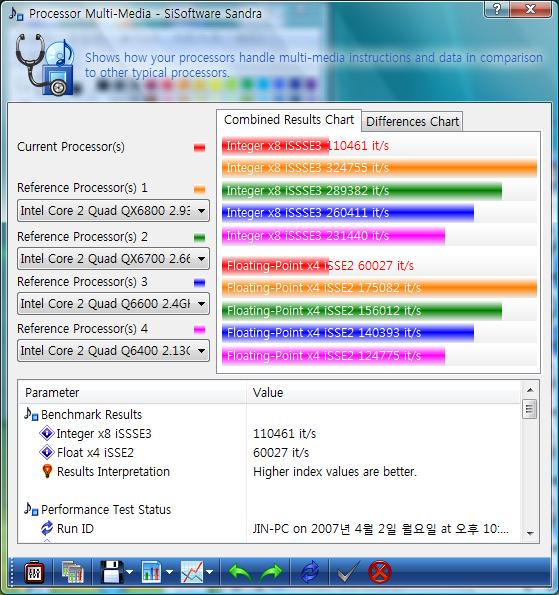
Task: Click the copy windows icon in toolbar
Action: coord(73,571)
